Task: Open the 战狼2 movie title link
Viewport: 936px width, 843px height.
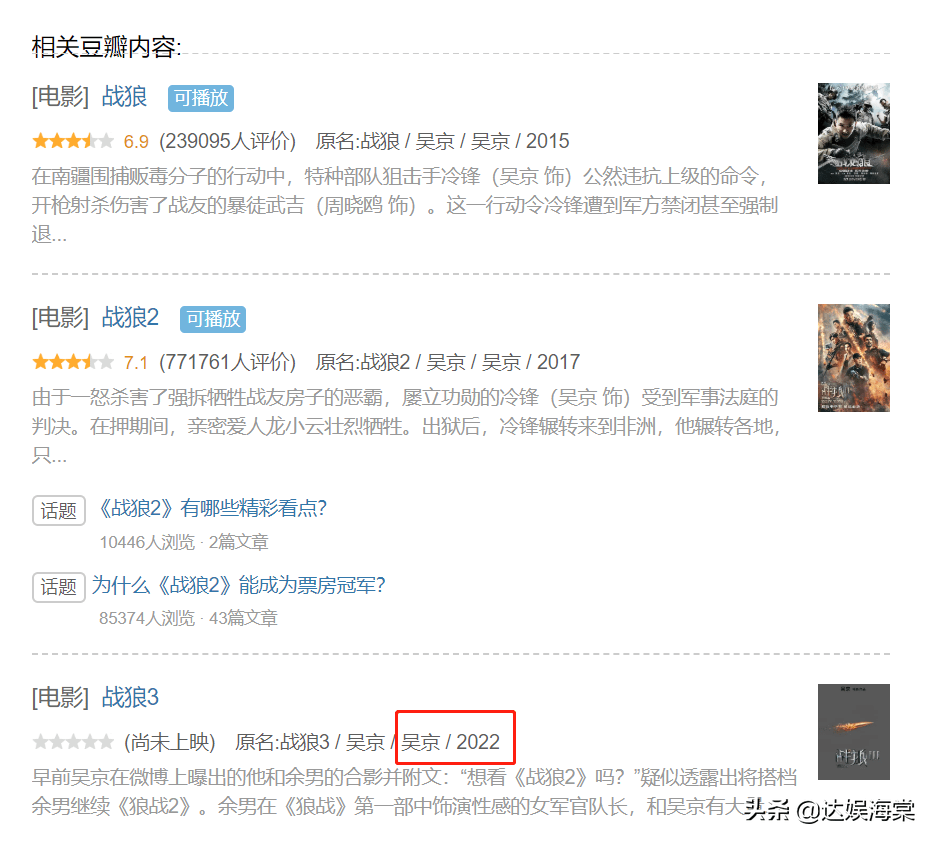Action: pos(130,318)
